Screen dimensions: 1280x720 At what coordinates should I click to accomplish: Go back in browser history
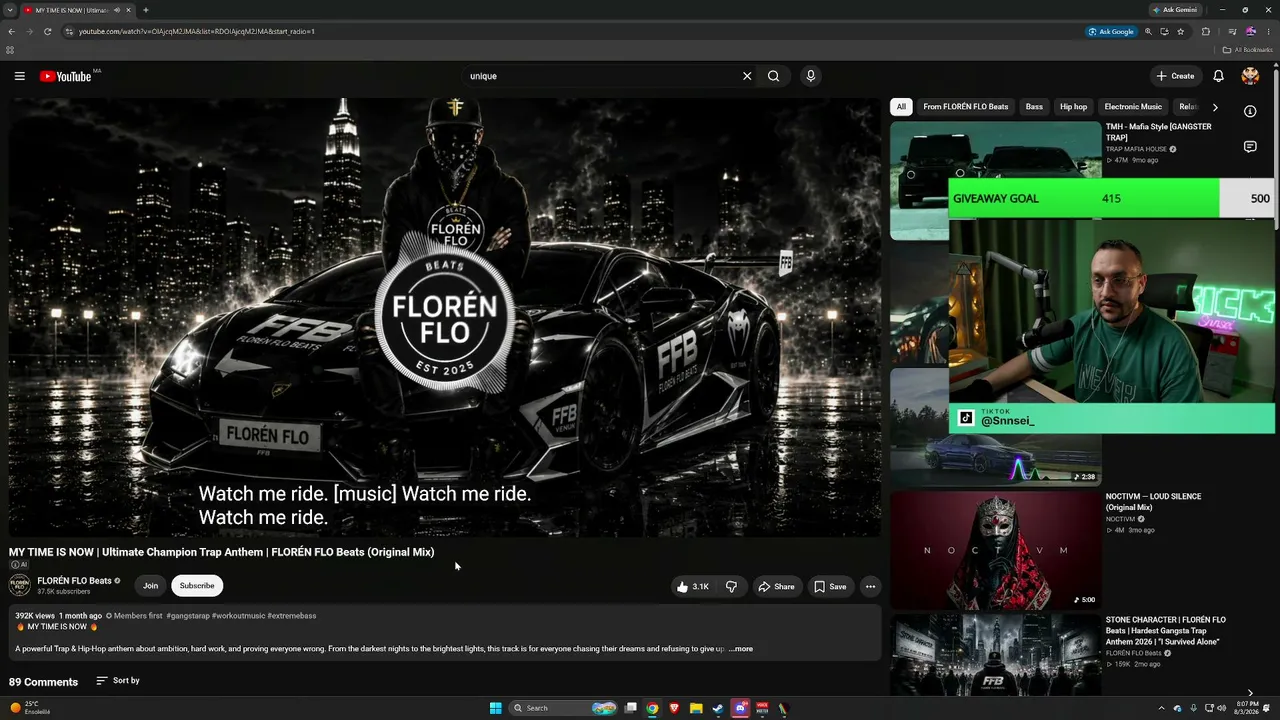pyautogui.click(x=11, y=31)
